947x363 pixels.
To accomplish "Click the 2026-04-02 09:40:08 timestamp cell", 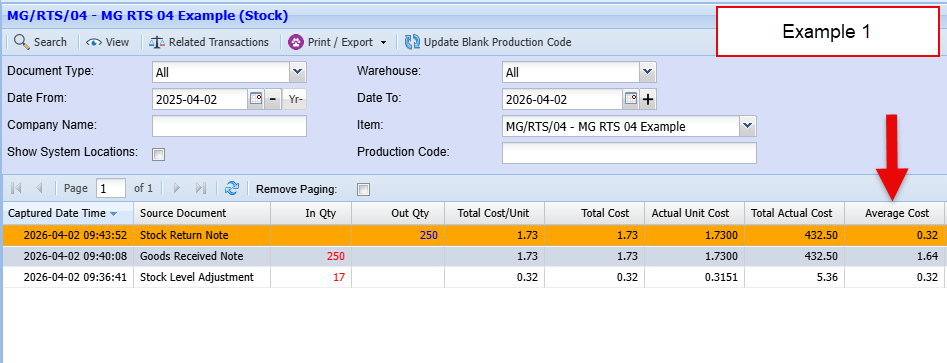I will pyautogui.click(x=68, y=256).
